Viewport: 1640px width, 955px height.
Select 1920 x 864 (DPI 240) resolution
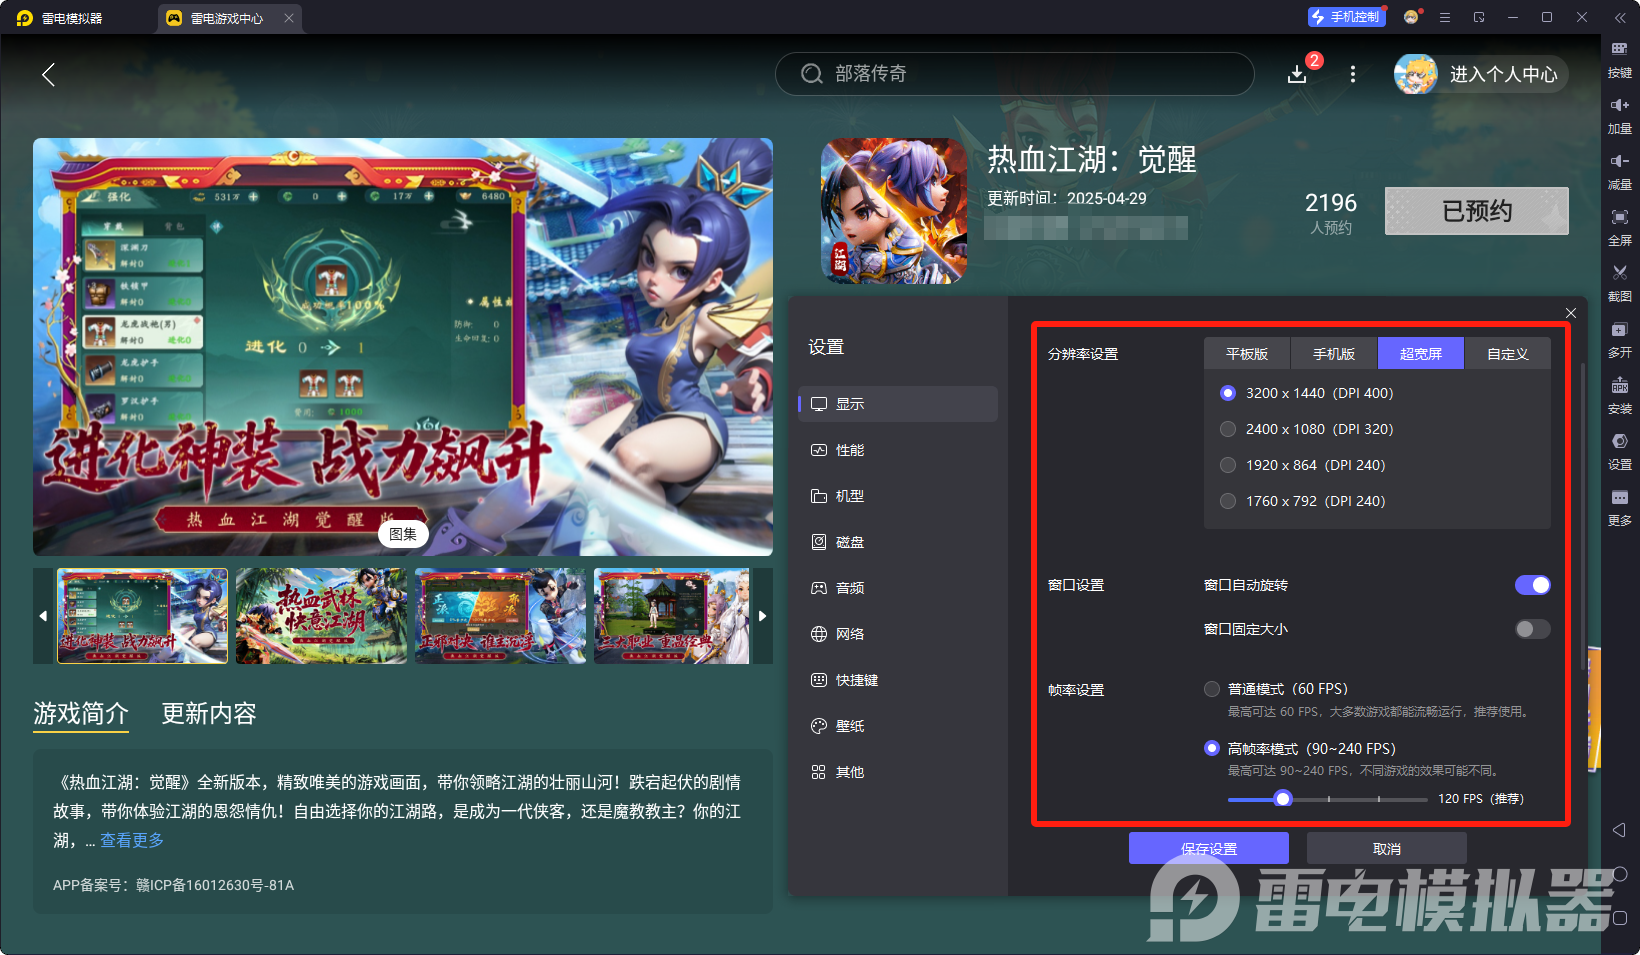1228,465
